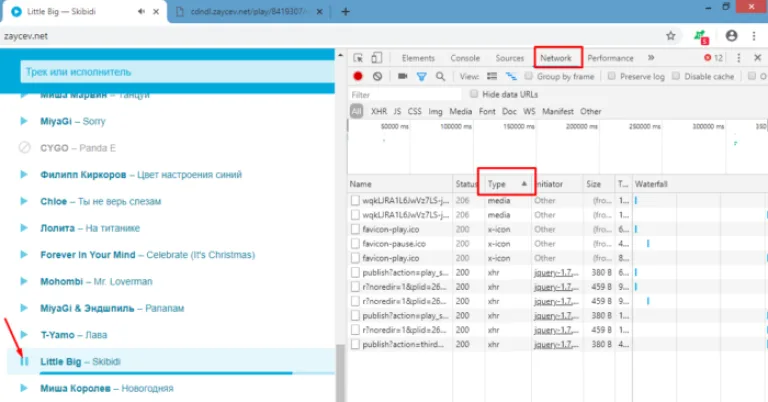Toggle the blue filter funnel icon
Viewport: 768px width, 402px height.
[421, 76]
